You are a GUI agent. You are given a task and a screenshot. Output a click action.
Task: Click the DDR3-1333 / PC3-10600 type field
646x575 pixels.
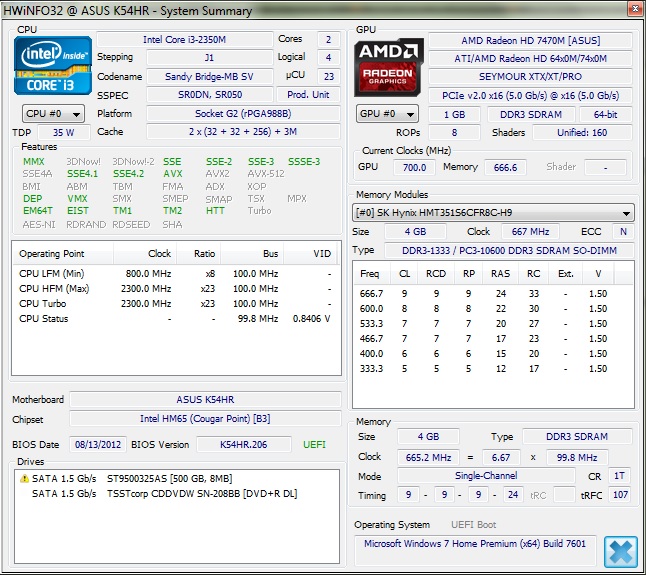point(509,250)
